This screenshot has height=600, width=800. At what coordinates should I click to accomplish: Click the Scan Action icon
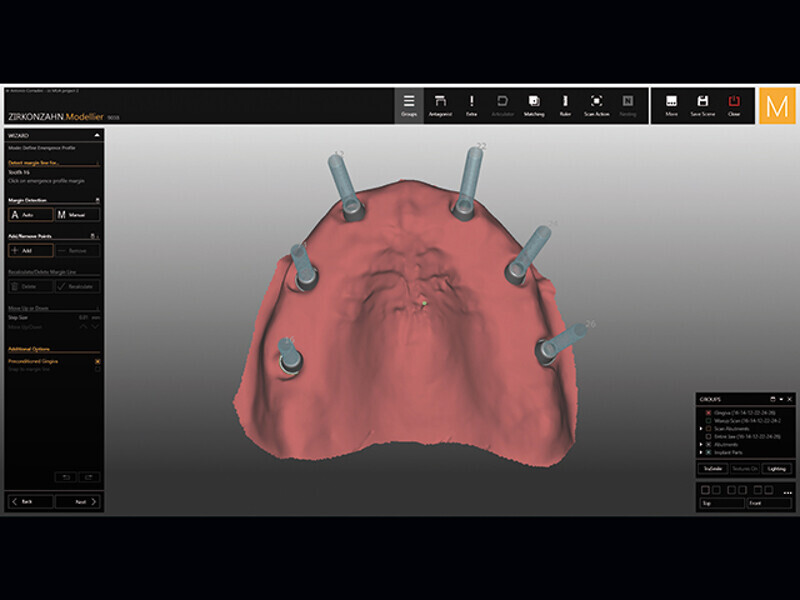coord(596,105)
